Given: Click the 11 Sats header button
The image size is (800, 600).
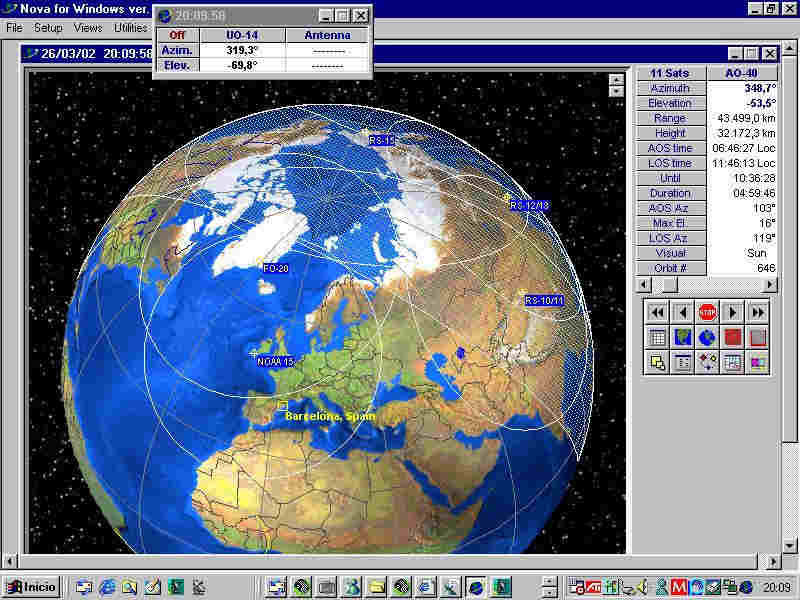Looking at the screenshot, I should (671, 73).
